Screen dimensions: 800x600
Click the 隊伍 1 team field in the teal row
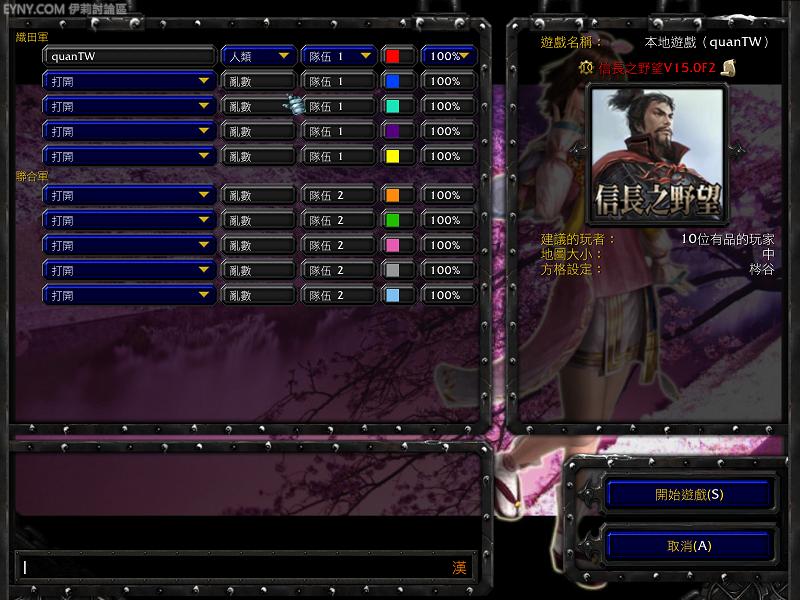339,106
